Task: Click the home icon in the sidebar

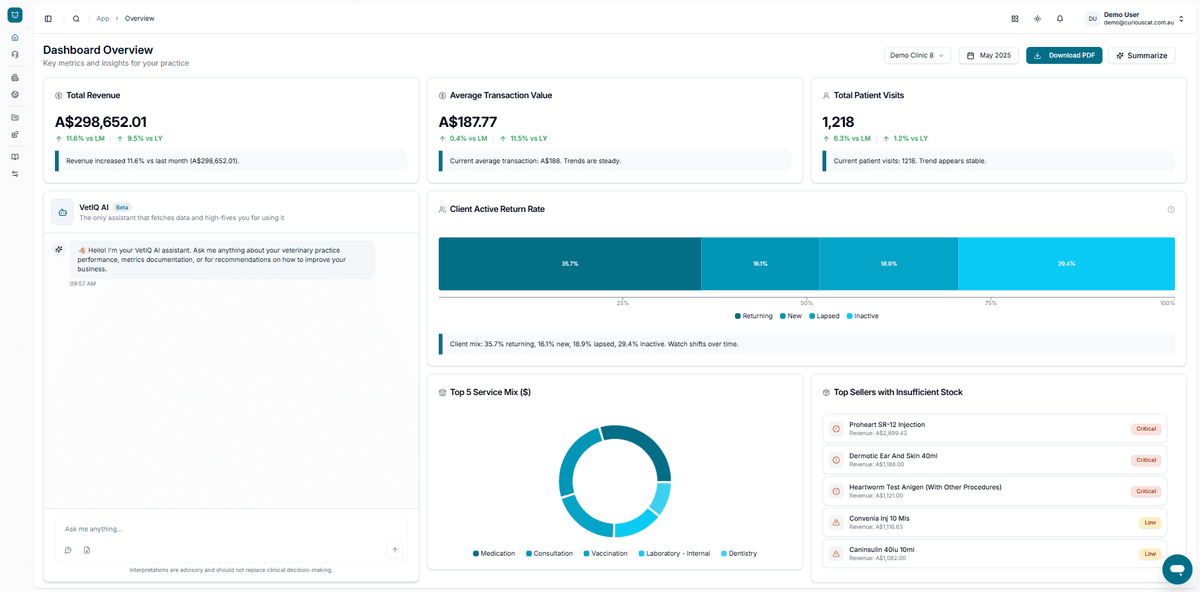Action: pyautogui.click(x=15, y=37)
